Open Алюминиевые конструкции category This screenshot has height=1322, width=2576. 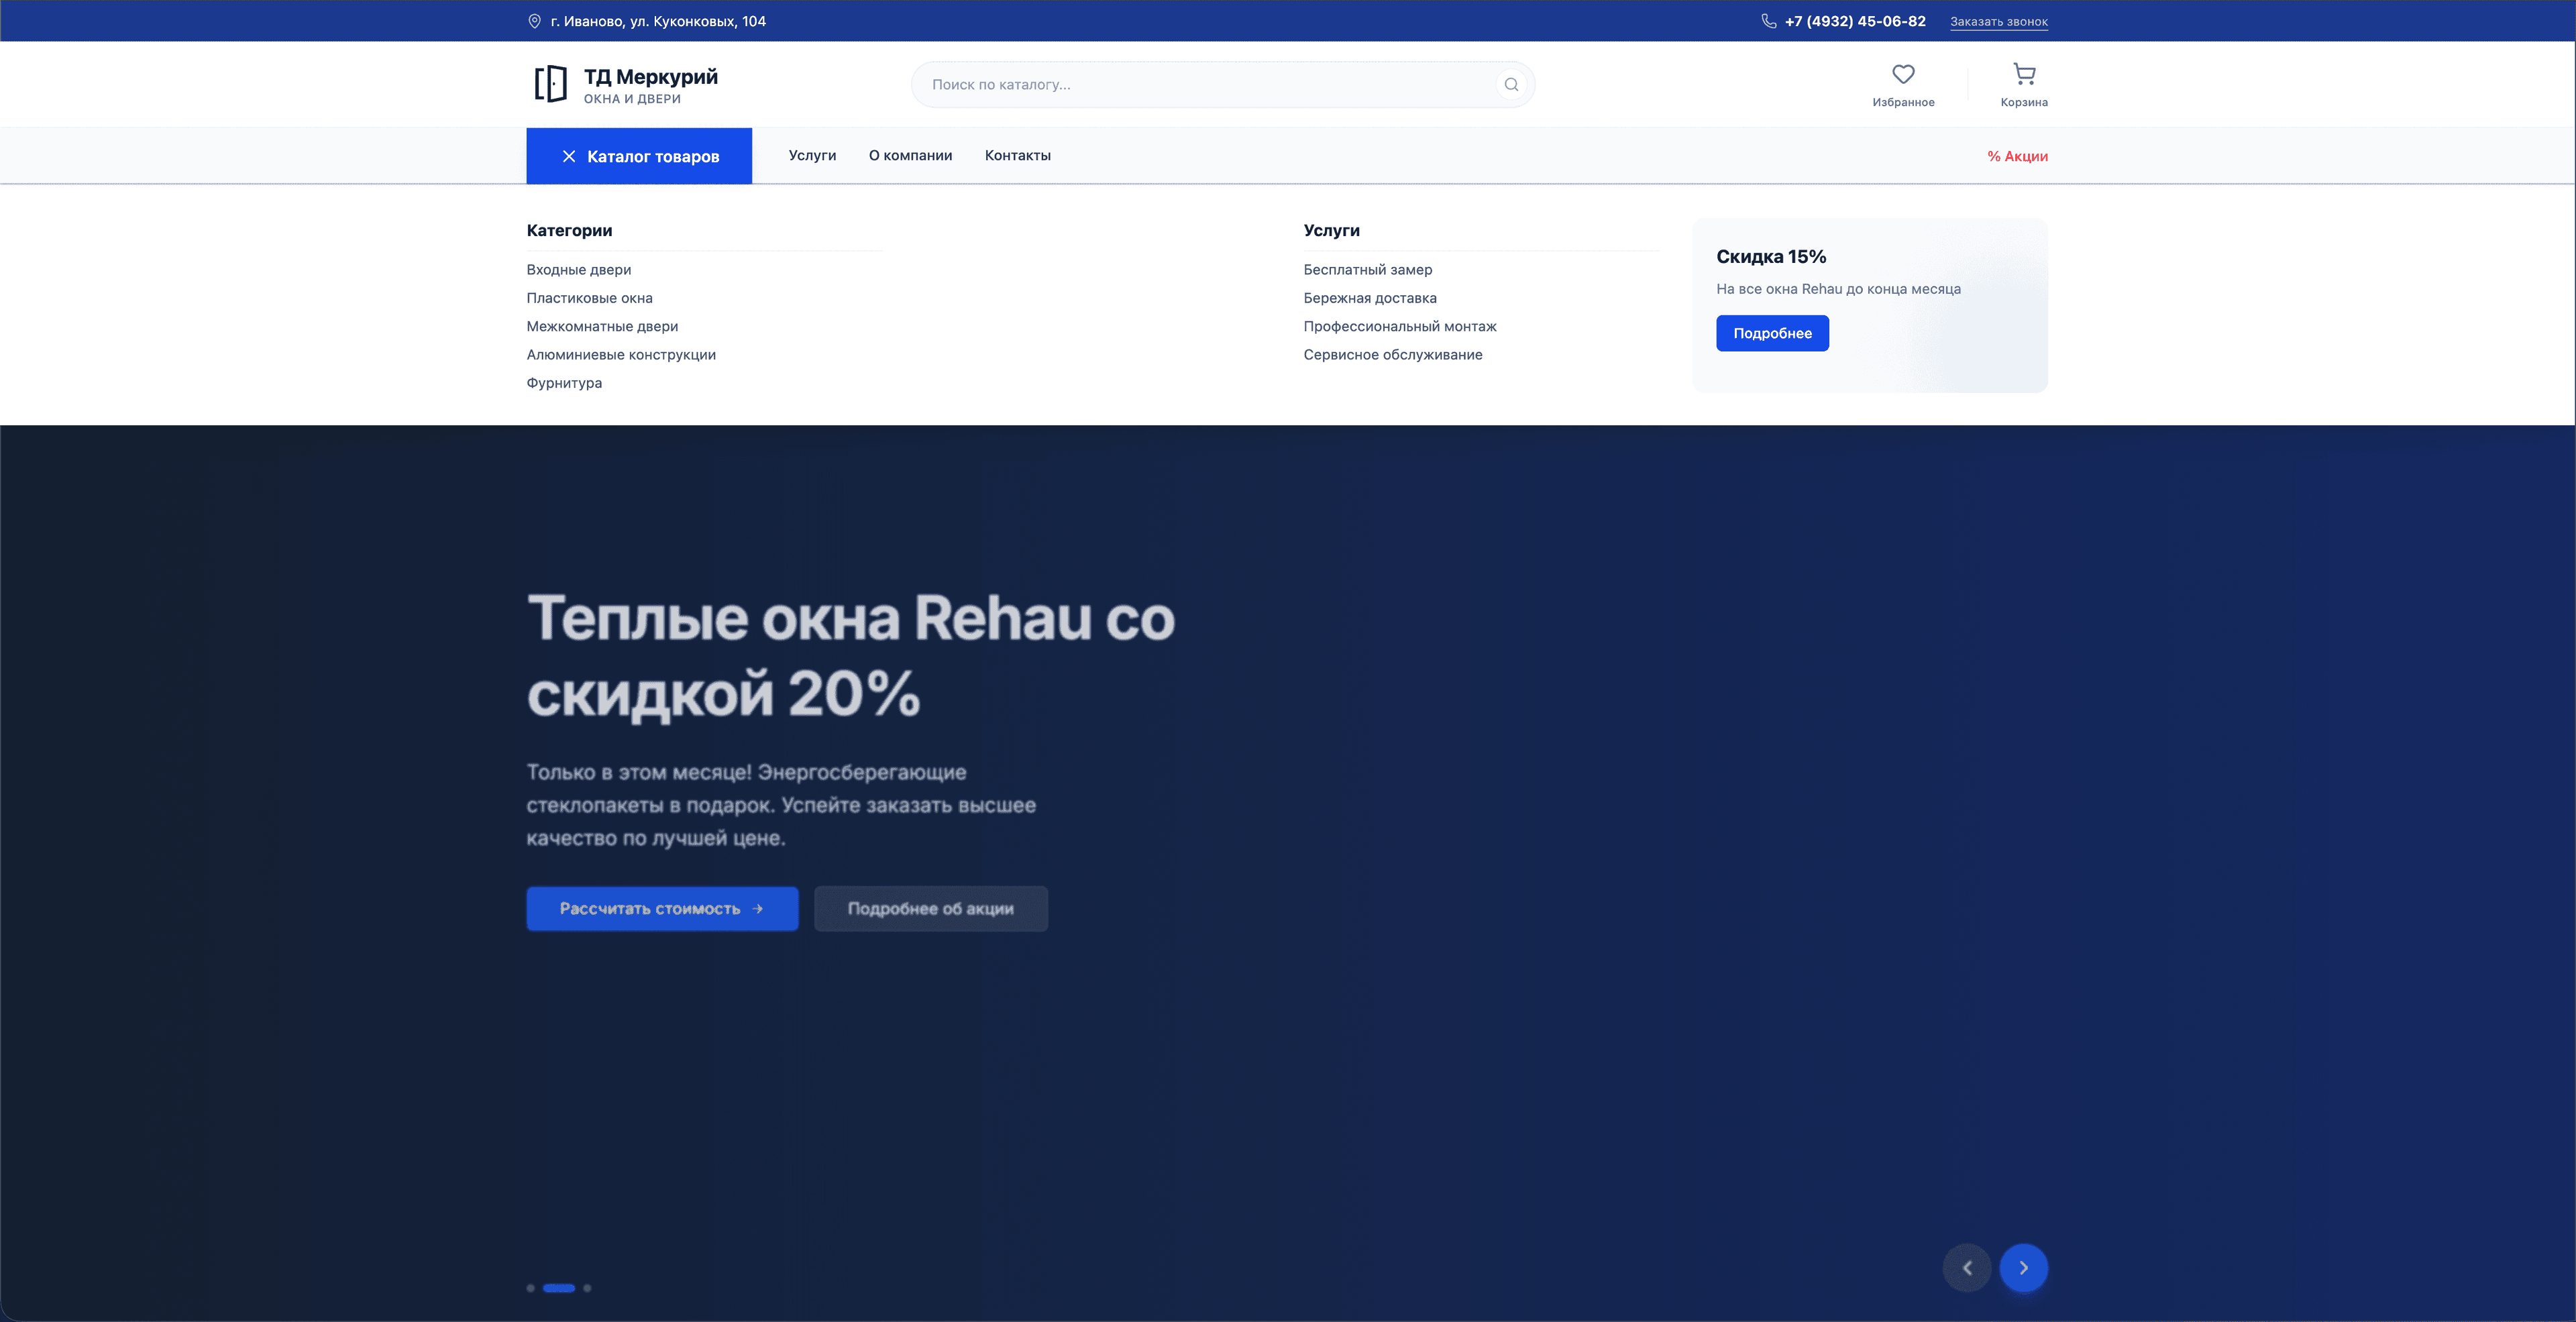pyautogui.click(x=621, y=355)
